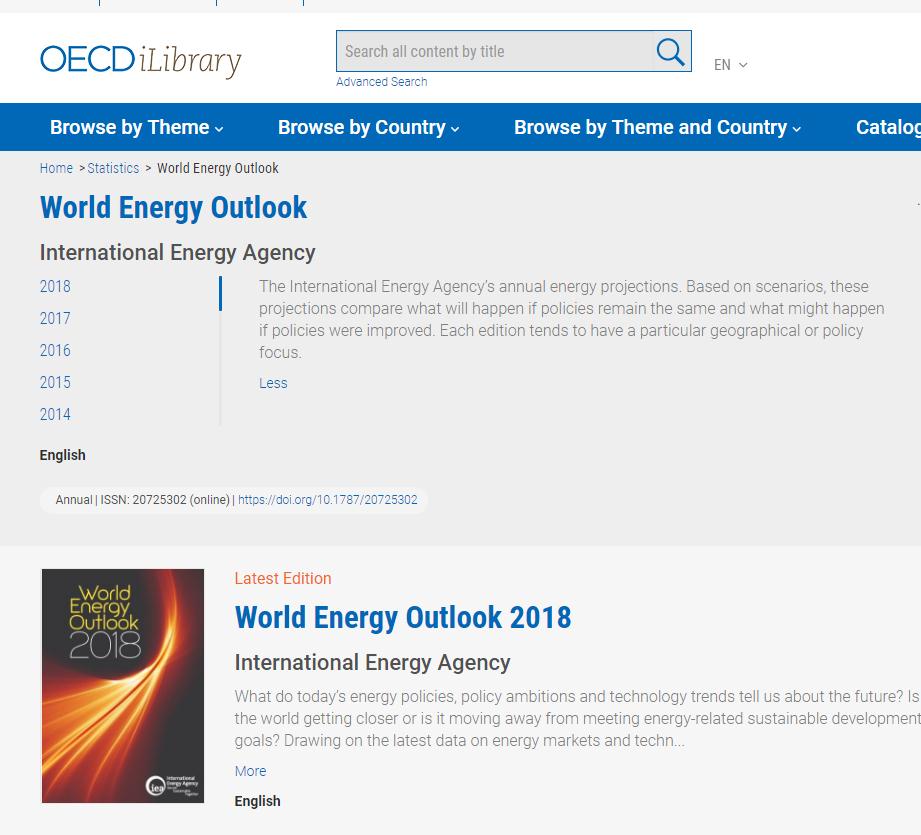Expand the Browse by Country menu
The image size is (921, 835).
368,127
